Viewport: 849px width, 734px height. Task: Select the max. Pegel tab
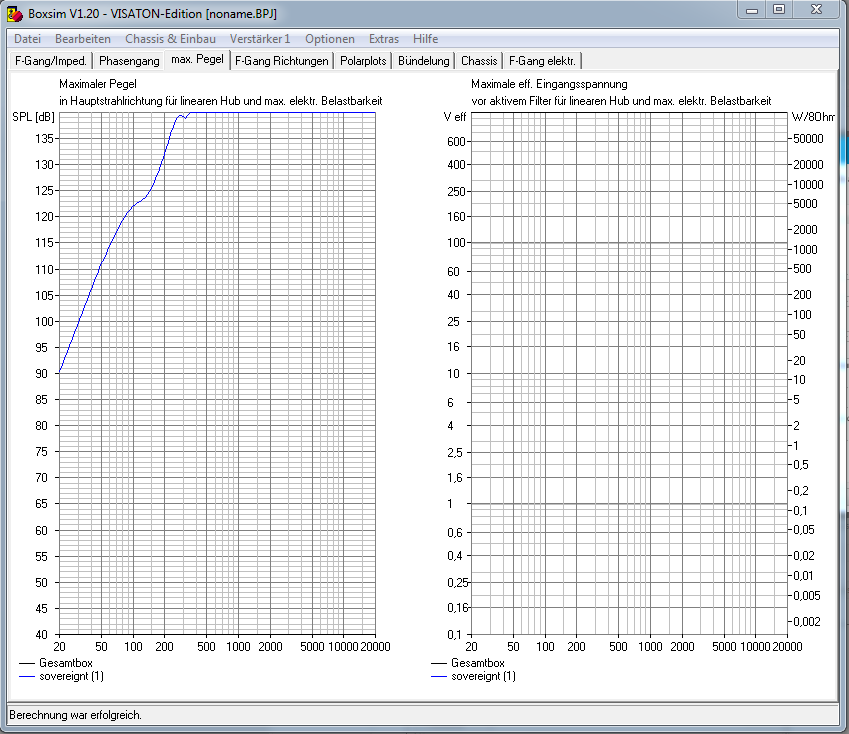point(197,60)
